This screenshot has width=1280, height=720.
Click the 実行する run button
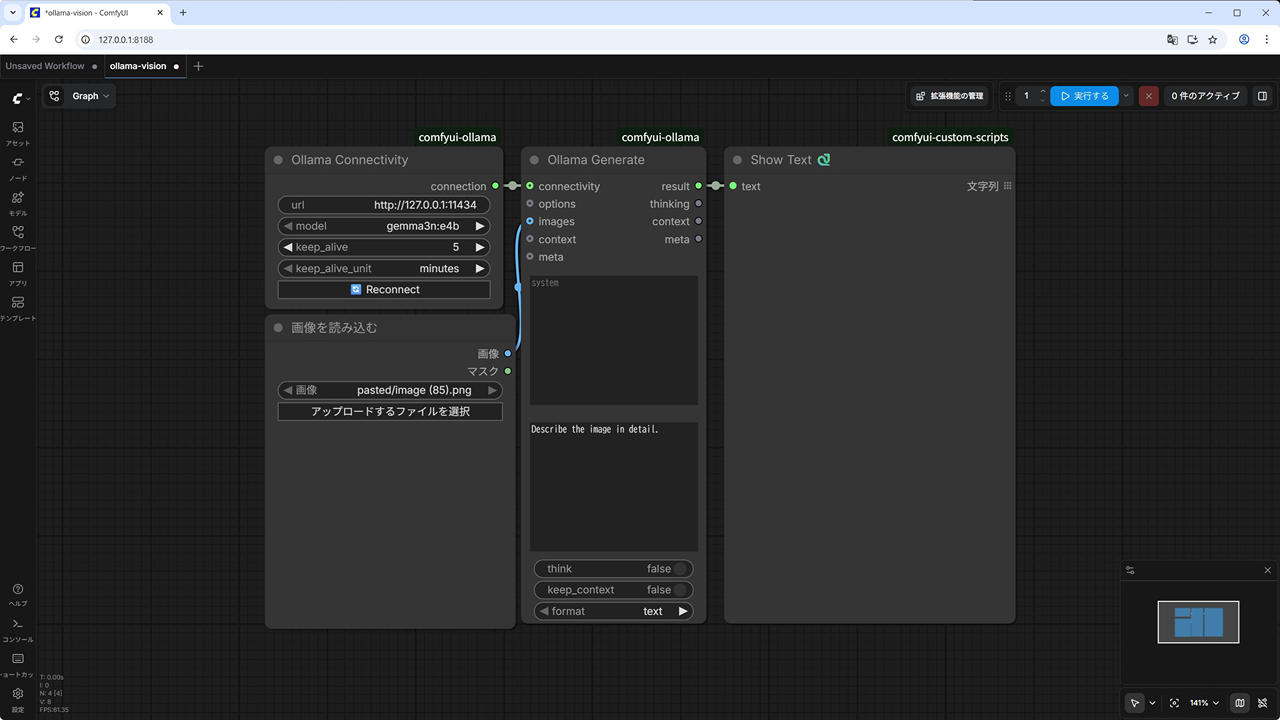point(1084,96)
